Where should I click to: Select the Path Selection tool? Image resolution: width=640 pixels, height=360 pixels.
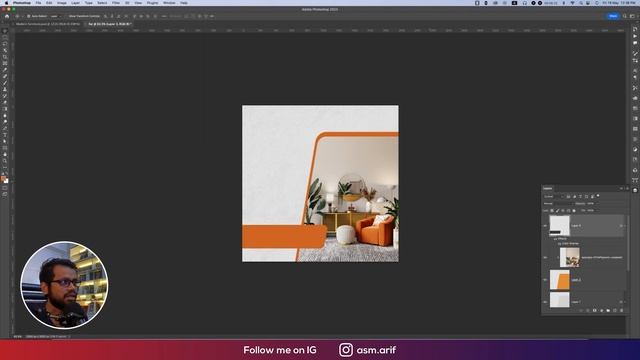(5, 142)
